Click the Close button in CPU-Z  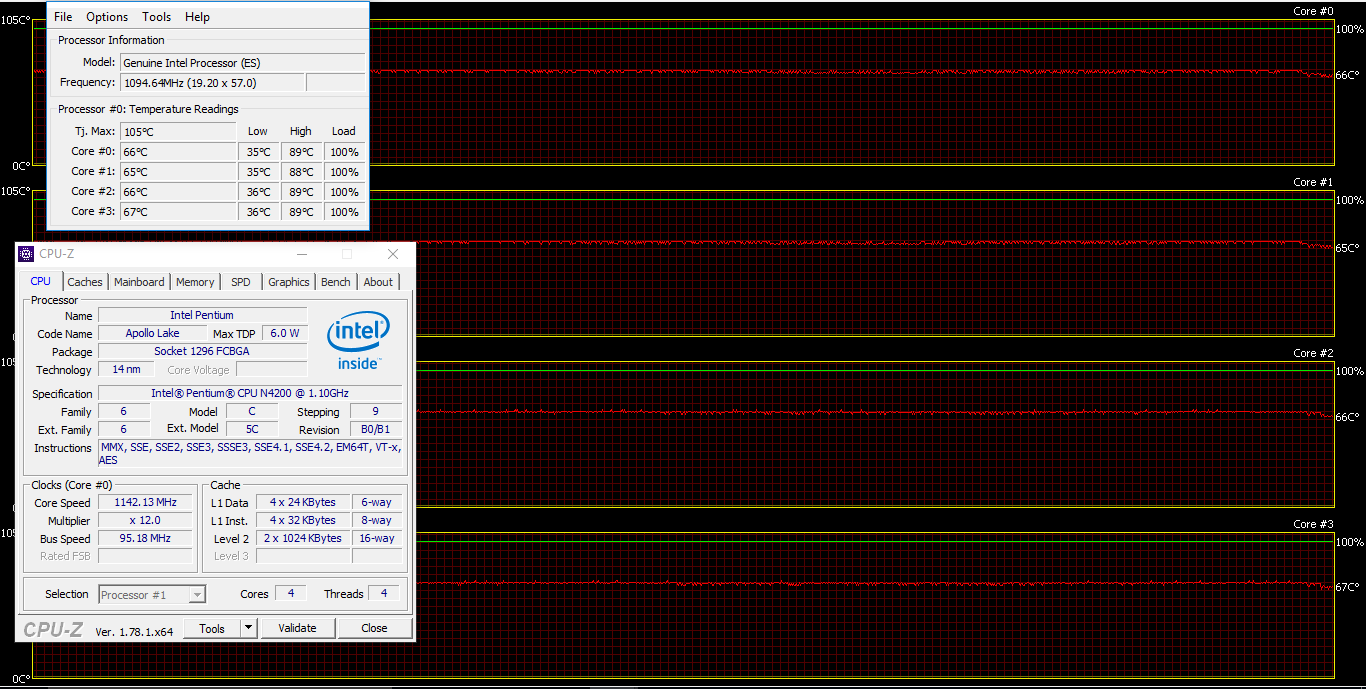point(374,628)
